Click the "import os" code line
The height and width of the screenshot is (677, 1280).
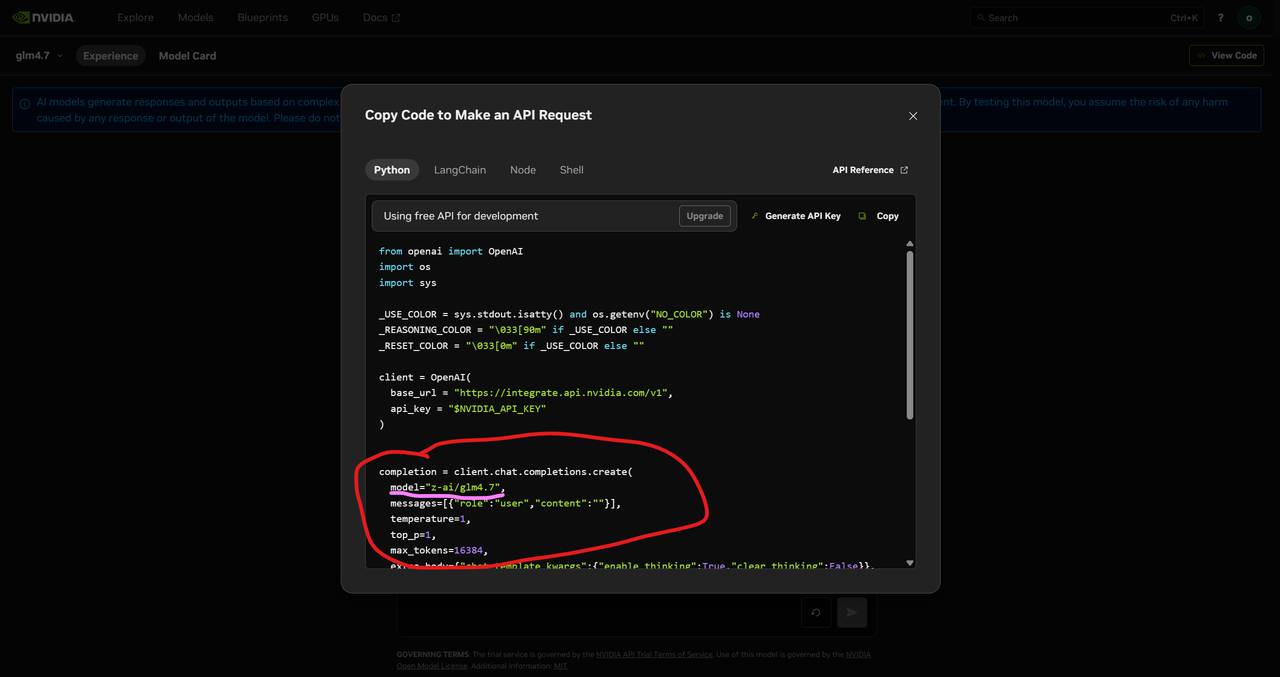coord(405,267)
